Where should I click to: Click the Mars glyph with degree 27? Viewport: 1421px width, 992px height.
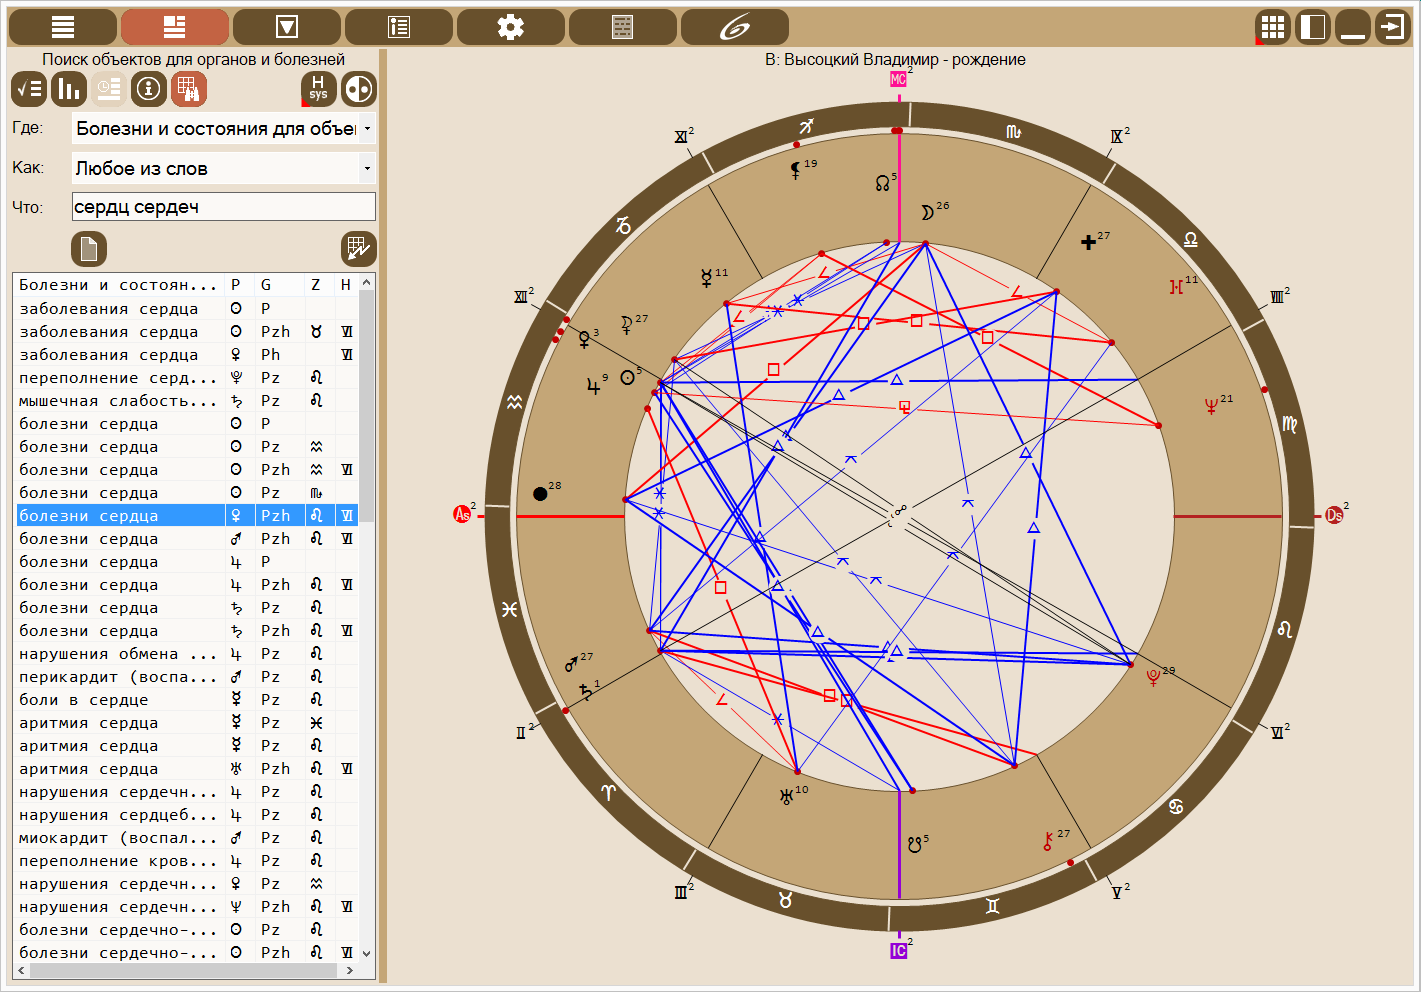point(571,664)
